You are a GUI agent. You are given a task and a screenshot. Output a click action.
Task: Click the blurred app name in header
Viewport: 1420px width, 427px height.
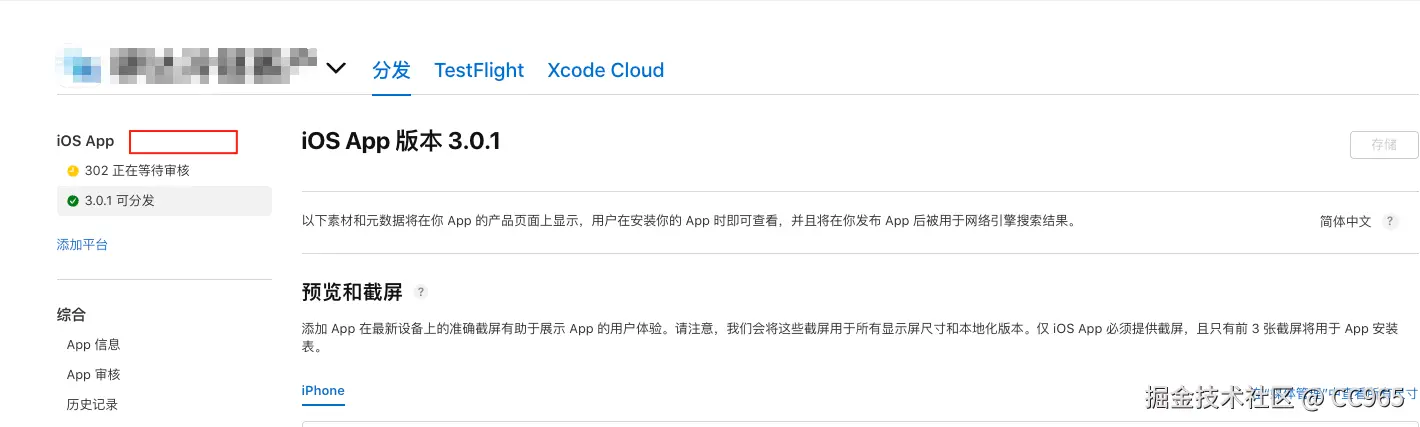point(212,65)
